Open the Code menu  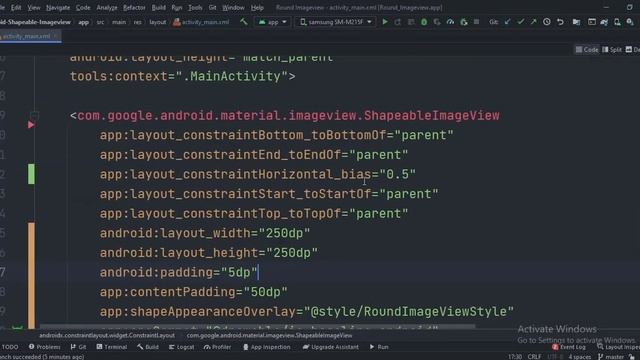[83, 7]
